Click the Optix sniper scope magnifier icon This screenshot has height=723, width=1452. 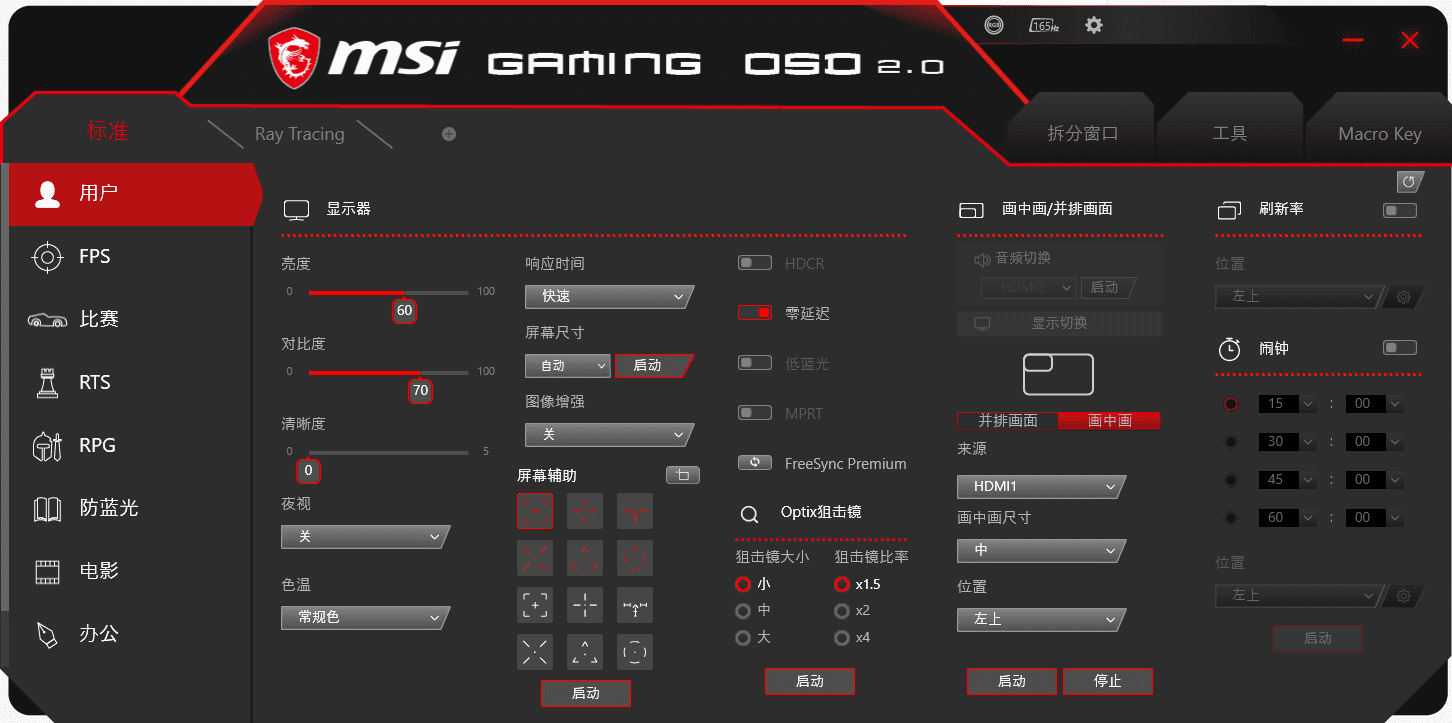click(x=749, y=515)
